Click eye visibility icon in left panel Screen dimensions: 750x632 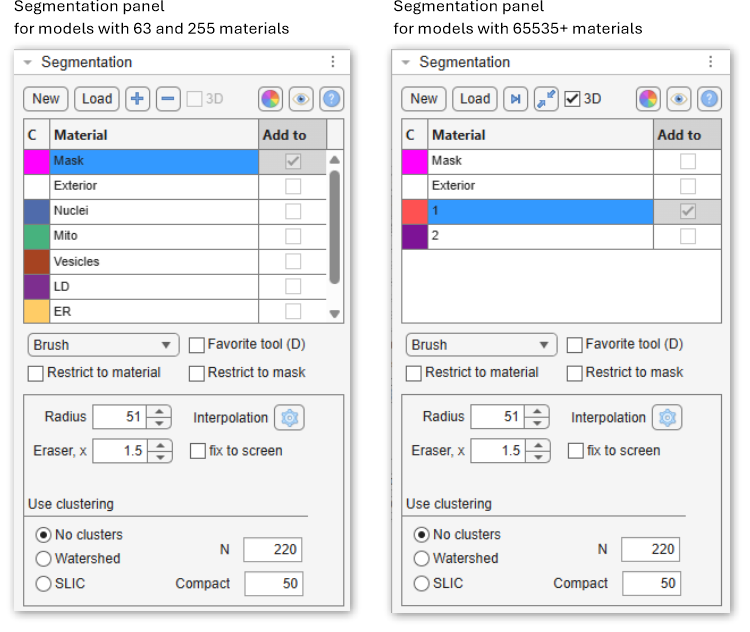[301, 99]
